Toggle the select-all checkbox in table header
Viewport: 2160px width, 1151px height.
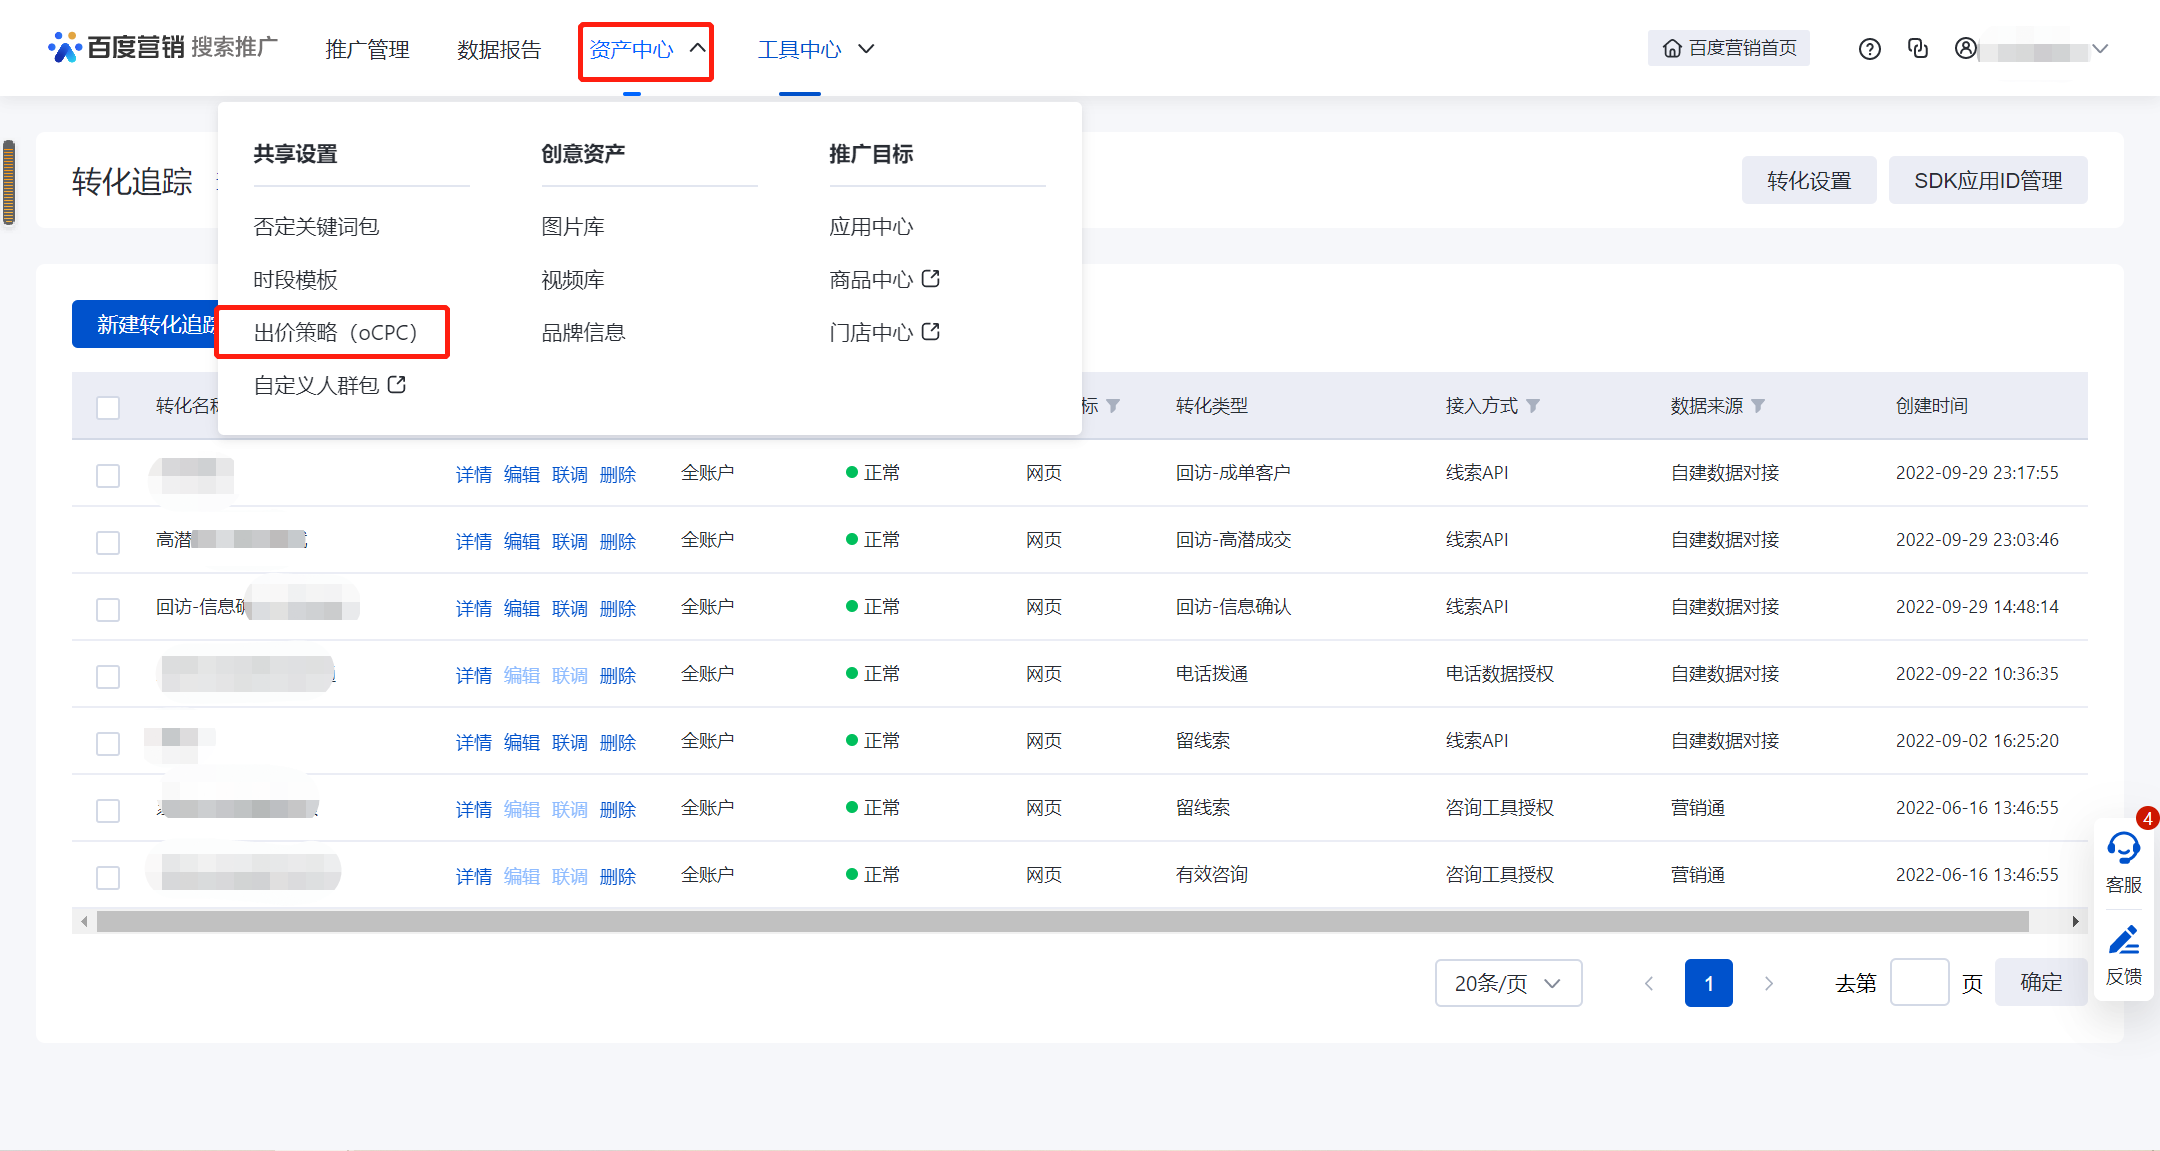coord(108,408)
